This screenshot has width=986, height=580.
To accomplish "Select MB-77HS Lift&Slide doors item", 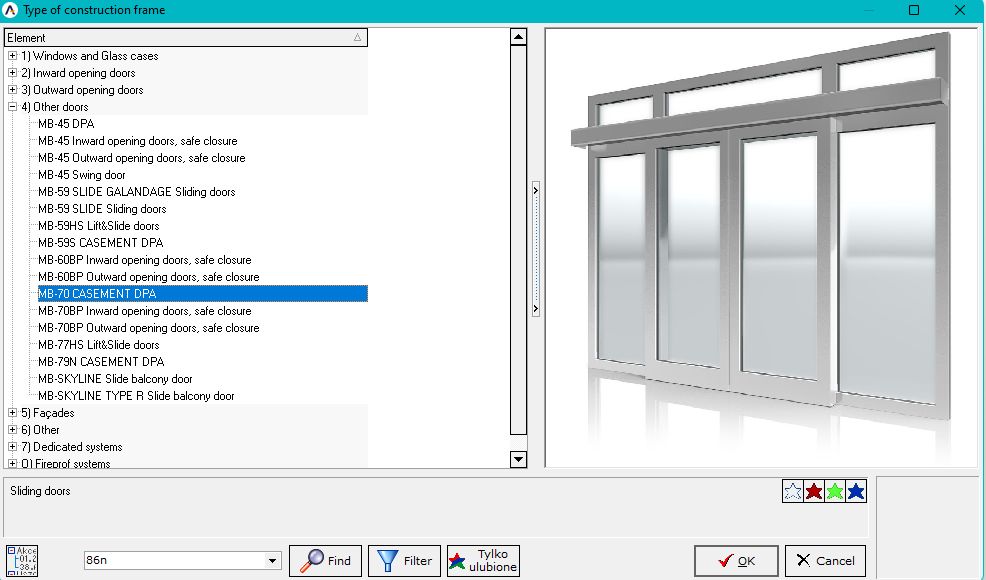I will point(98,345).
